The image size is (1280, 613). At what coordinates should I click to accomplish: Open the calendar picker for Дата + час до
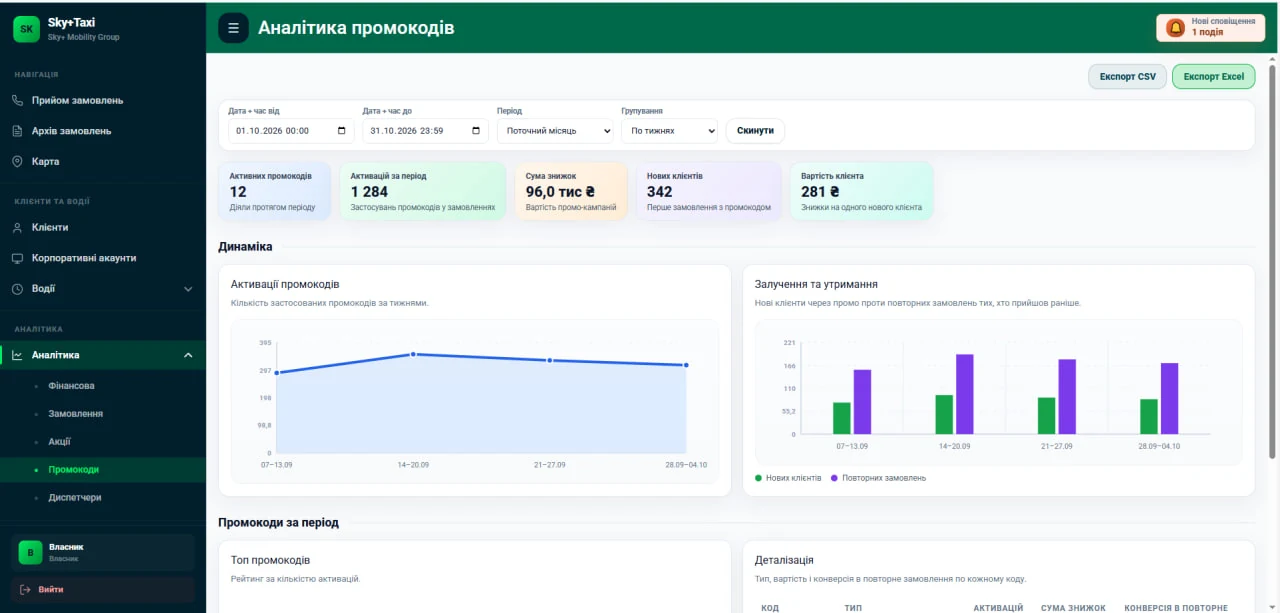pos(476,131)
